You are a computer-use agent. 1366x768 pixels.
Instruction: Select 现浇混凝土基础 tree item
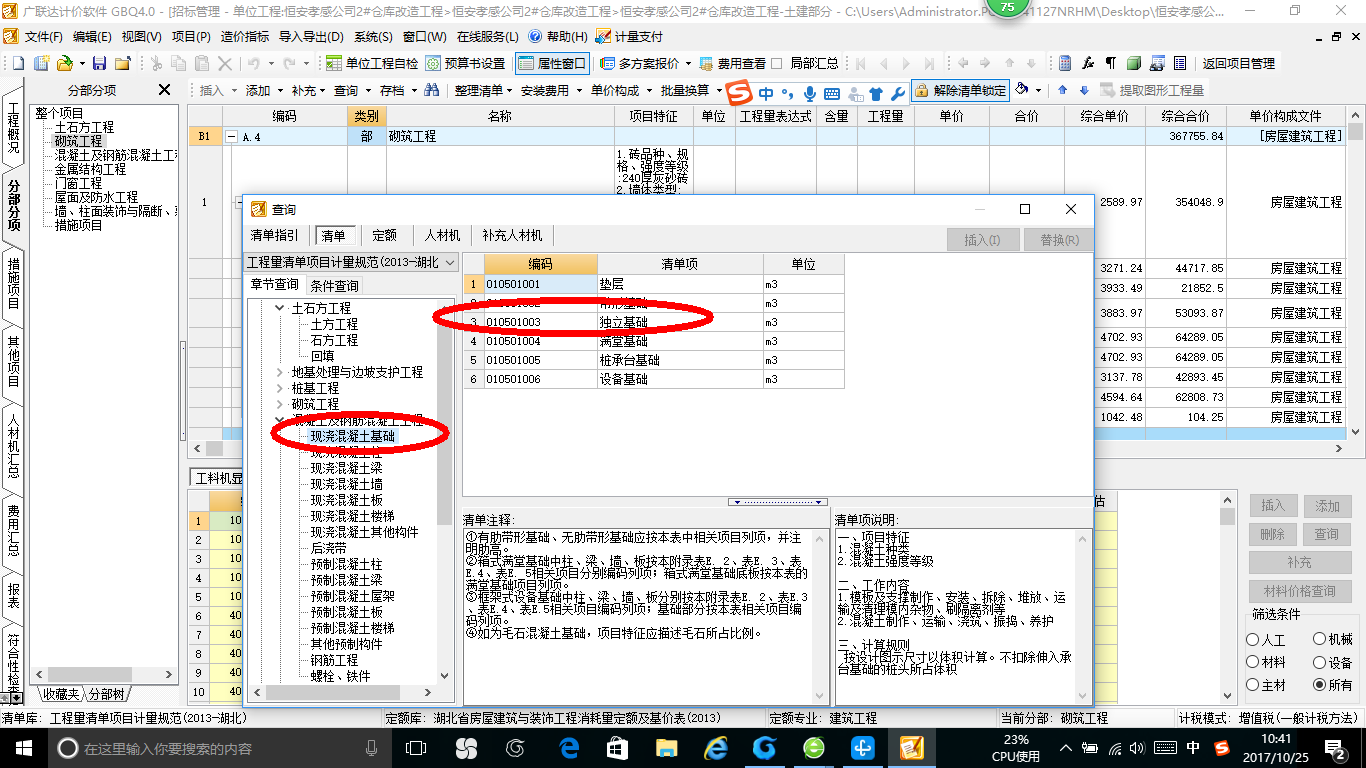tap(352, 436)
